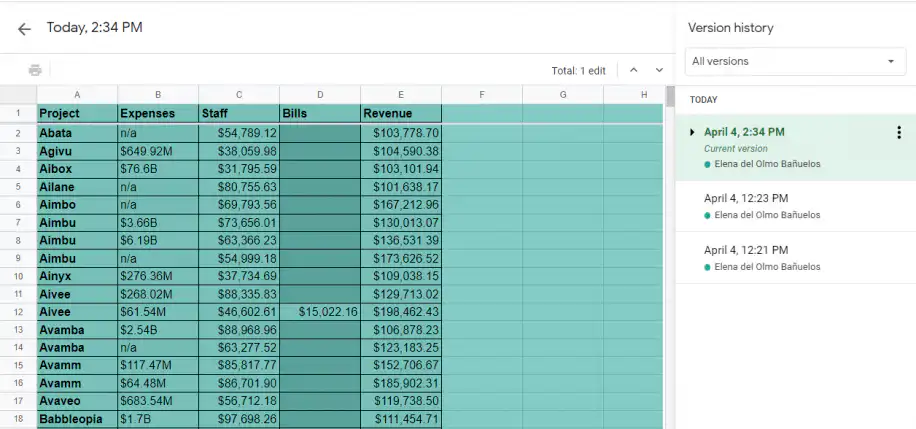Image resolution: width=916 pixels, height=429 pixels.
Task: Click the $103,778.70 revenue cell
Action: click(401, 133)
